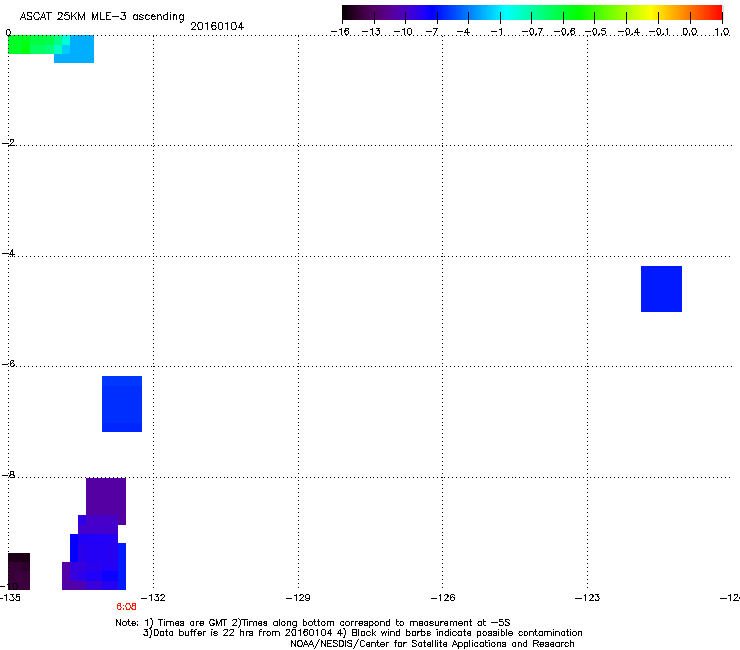
Task: Click the date label 20160104
Action: (x=217, y=26)
